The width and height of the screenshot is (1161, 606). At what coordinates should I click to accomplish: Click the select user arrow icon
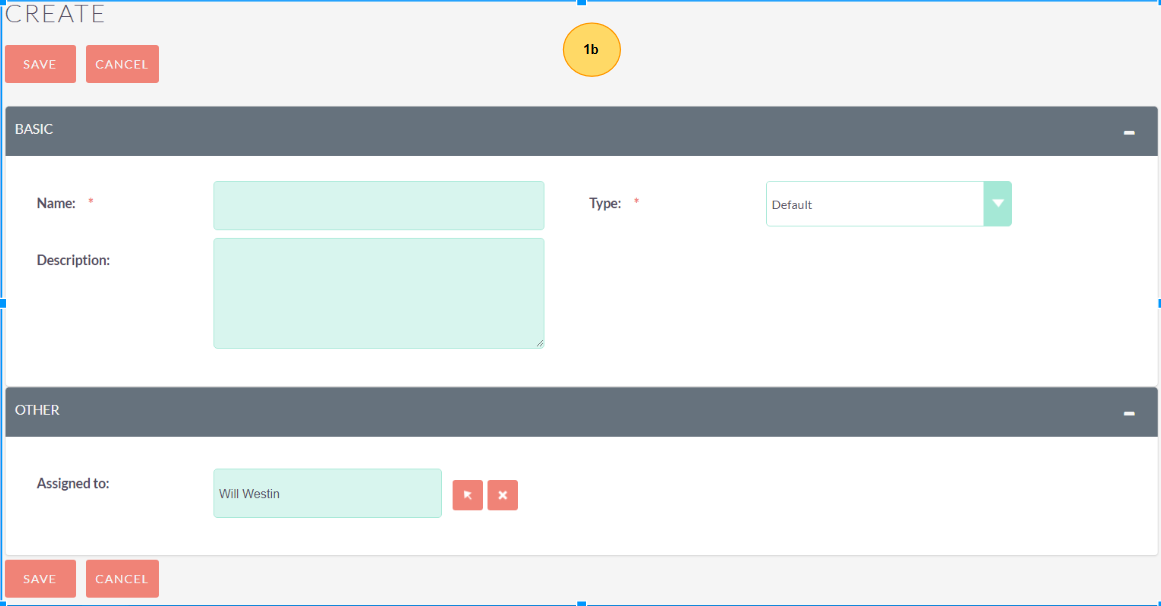pos(467,495)
